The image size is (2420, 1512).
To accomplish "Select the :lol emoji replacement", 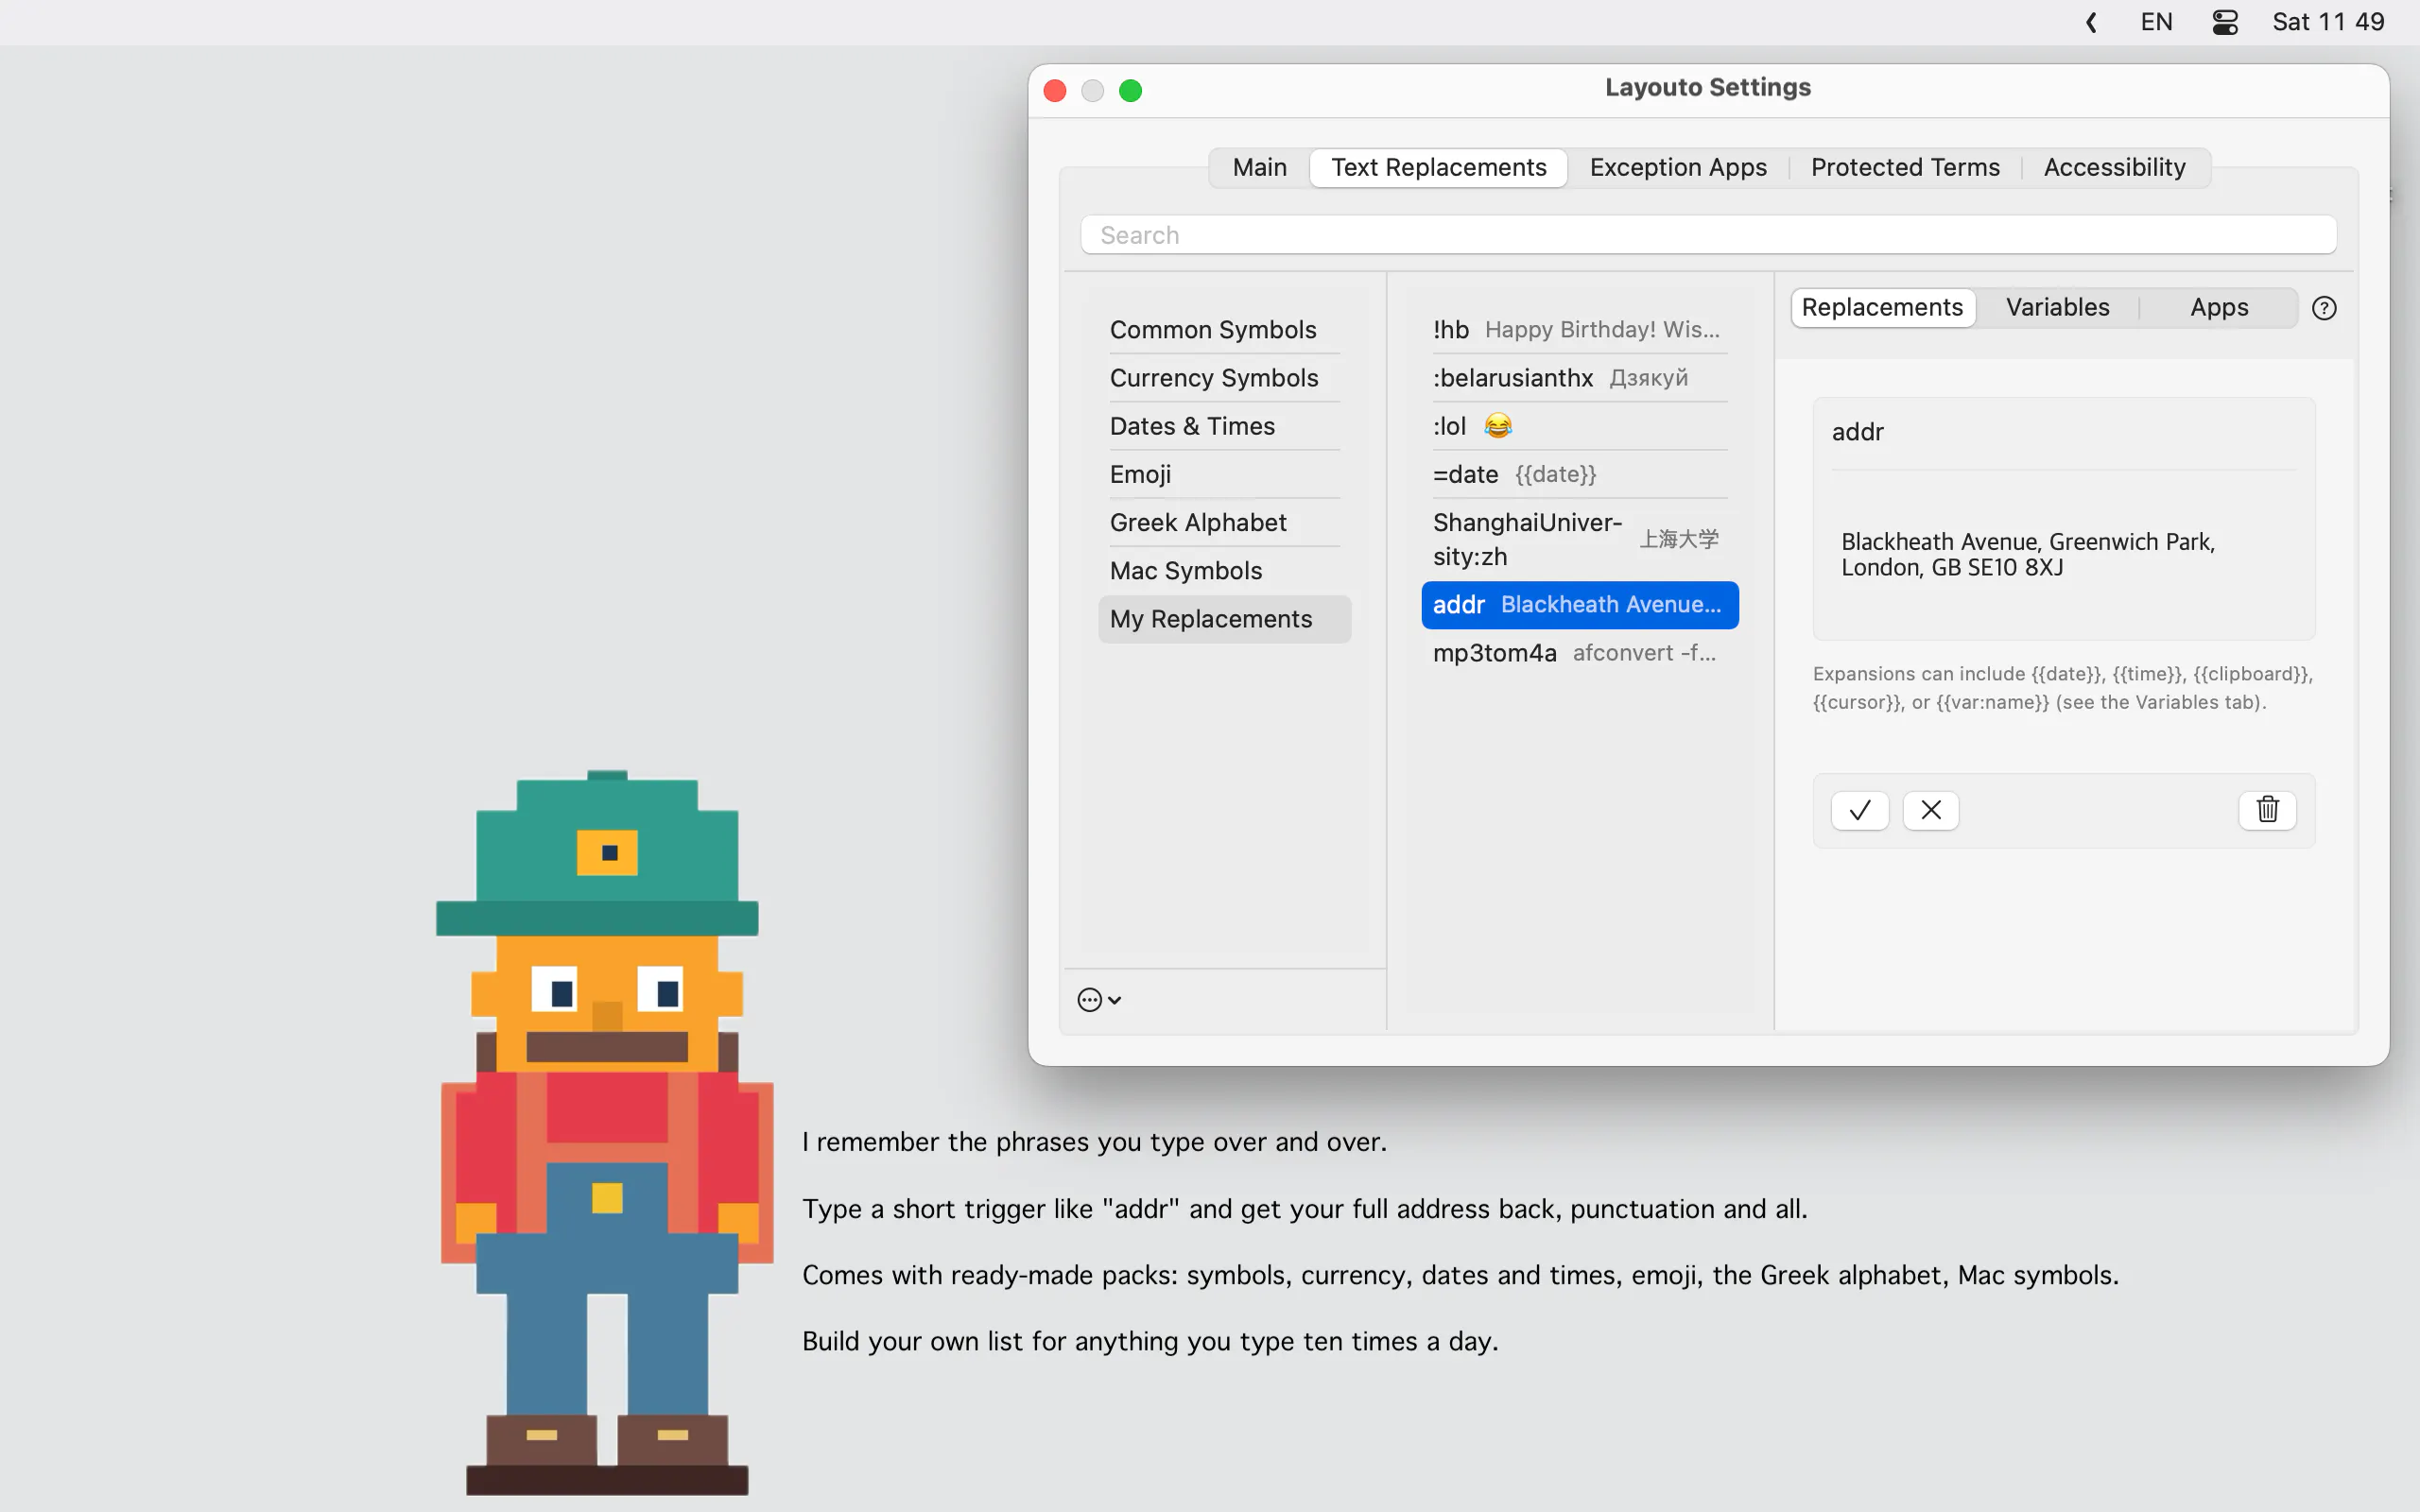I will coord(1579,426).
